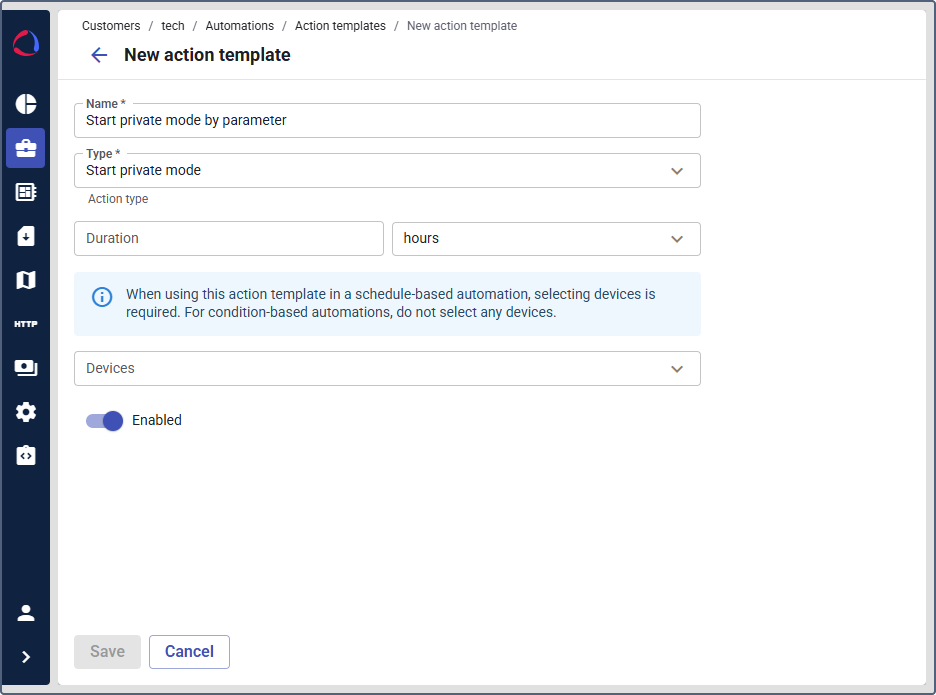This screenshot has width=936, height=695.
Task: Select the briefcase Customers section
Action: pyautogui.click(x=25, y=148)
